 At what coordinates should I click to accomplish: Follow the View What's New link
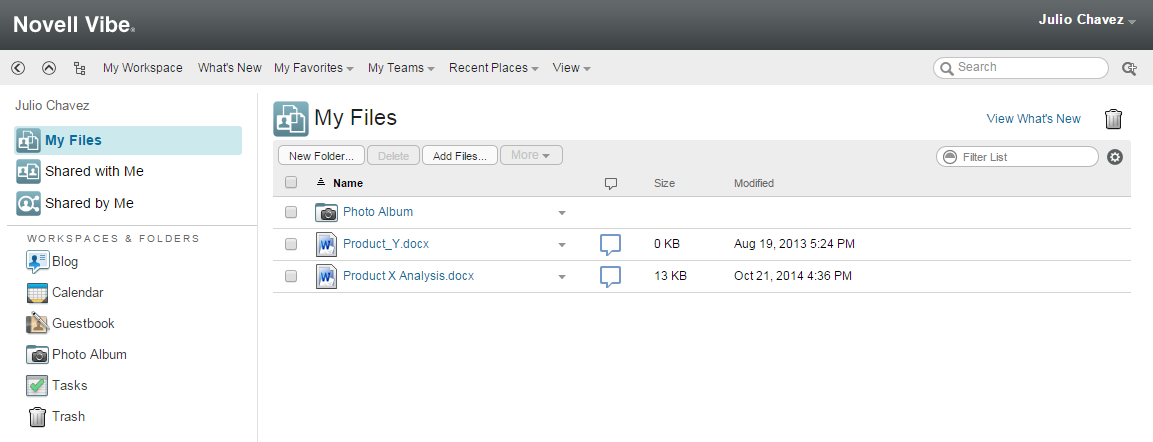point(1033,119)
